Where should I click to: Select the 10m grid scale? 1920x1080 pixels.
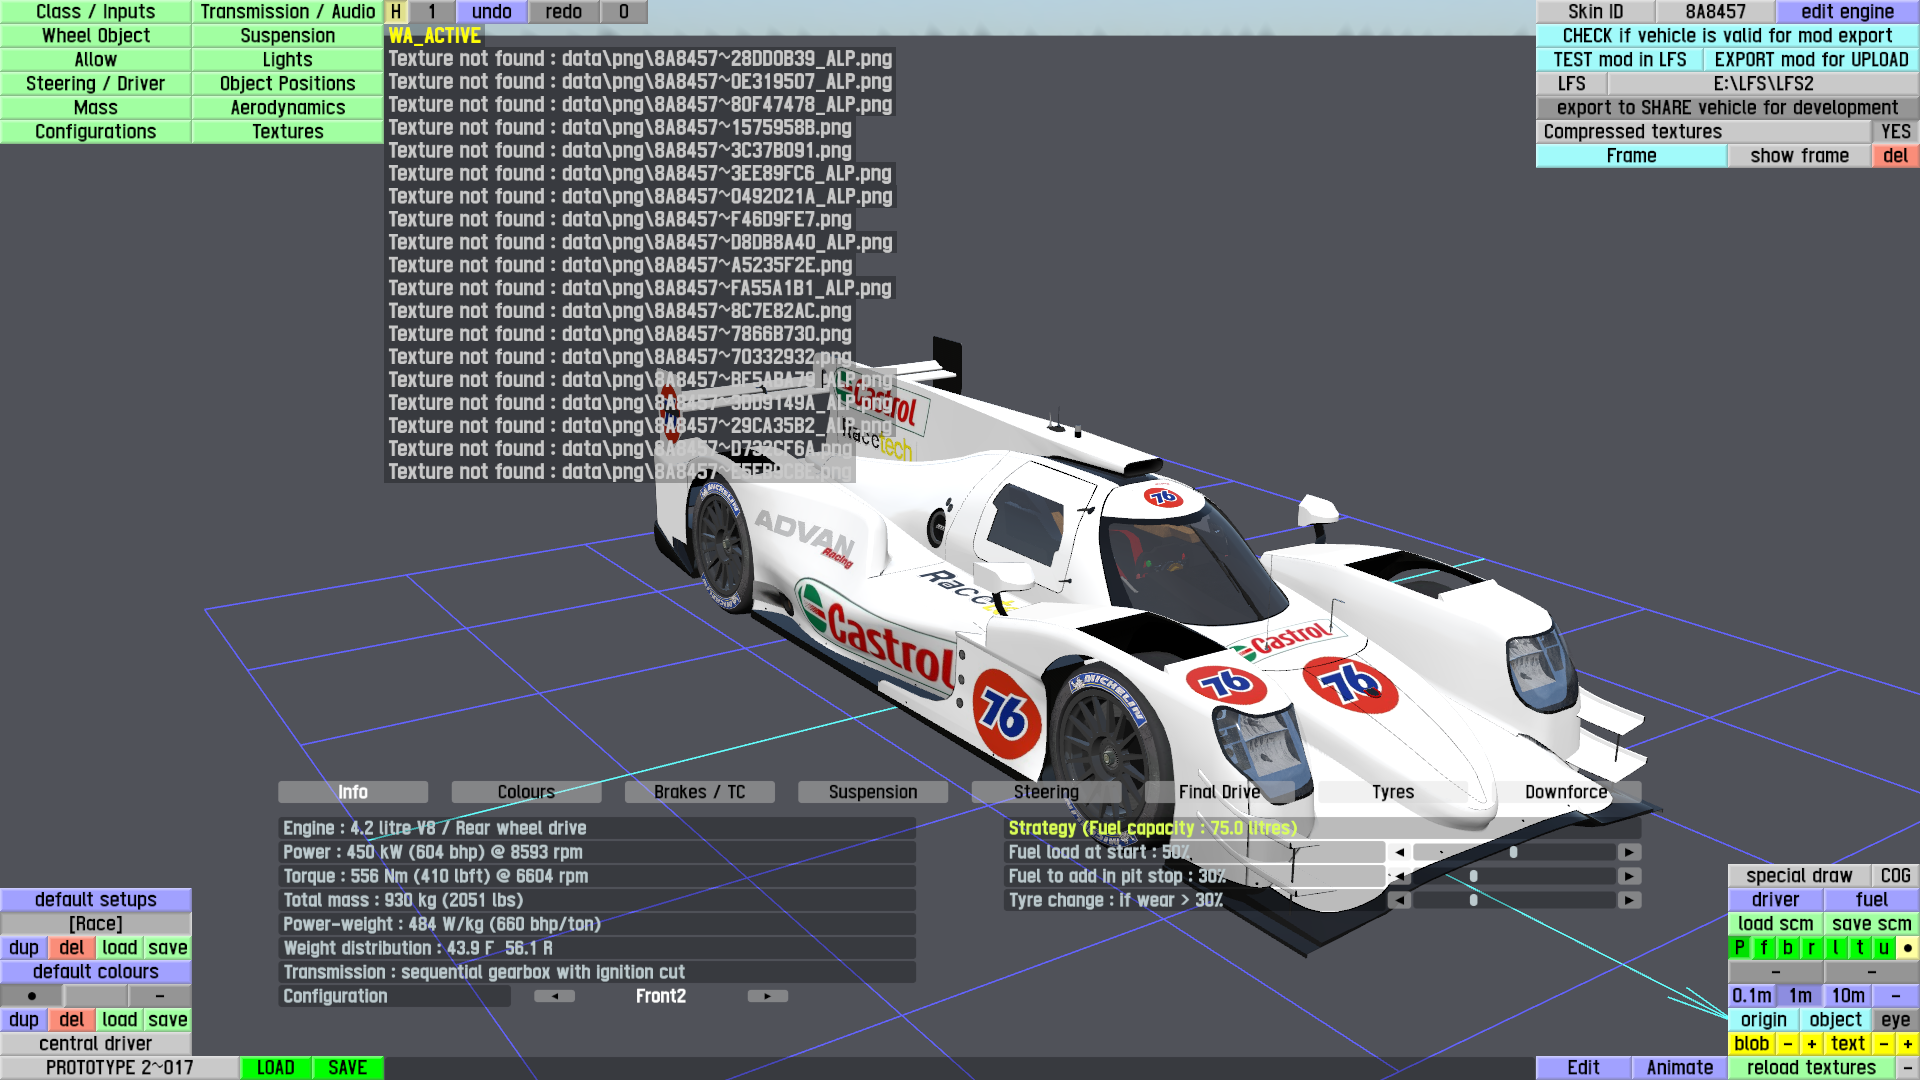[1847, 996]
